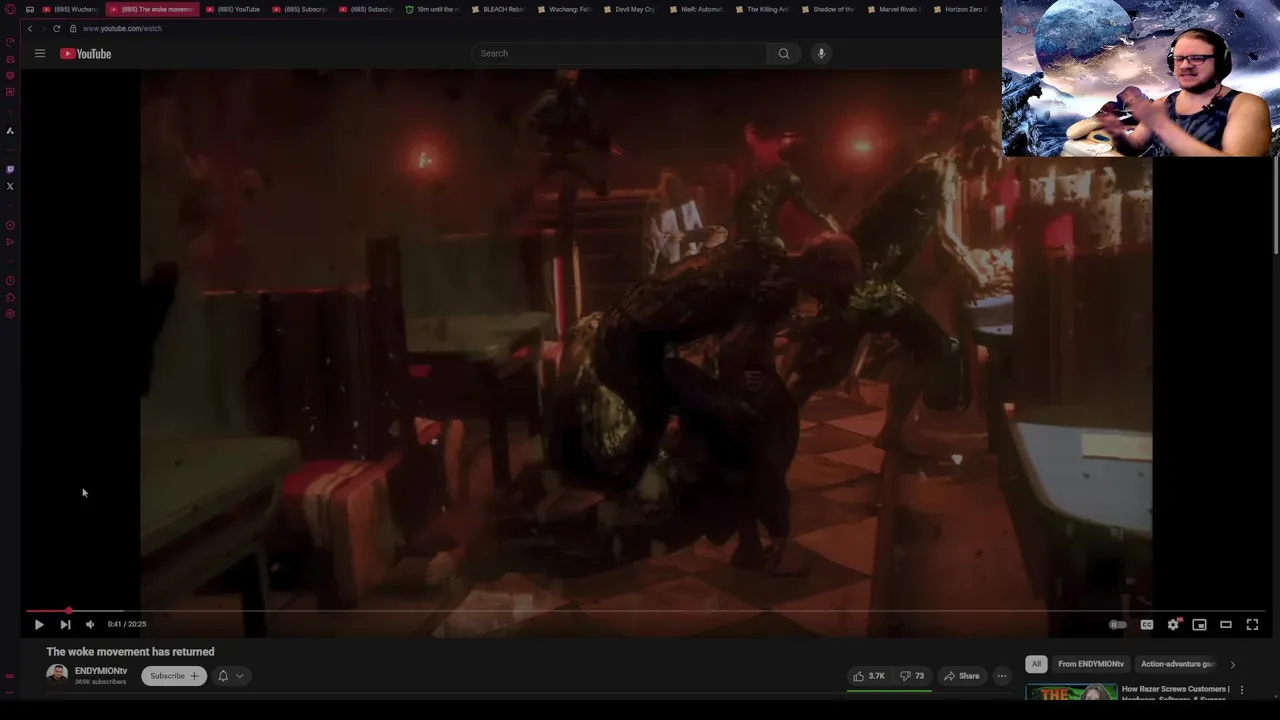
Task: Open notification bell dropdown for channel
Action: point(229,676)
